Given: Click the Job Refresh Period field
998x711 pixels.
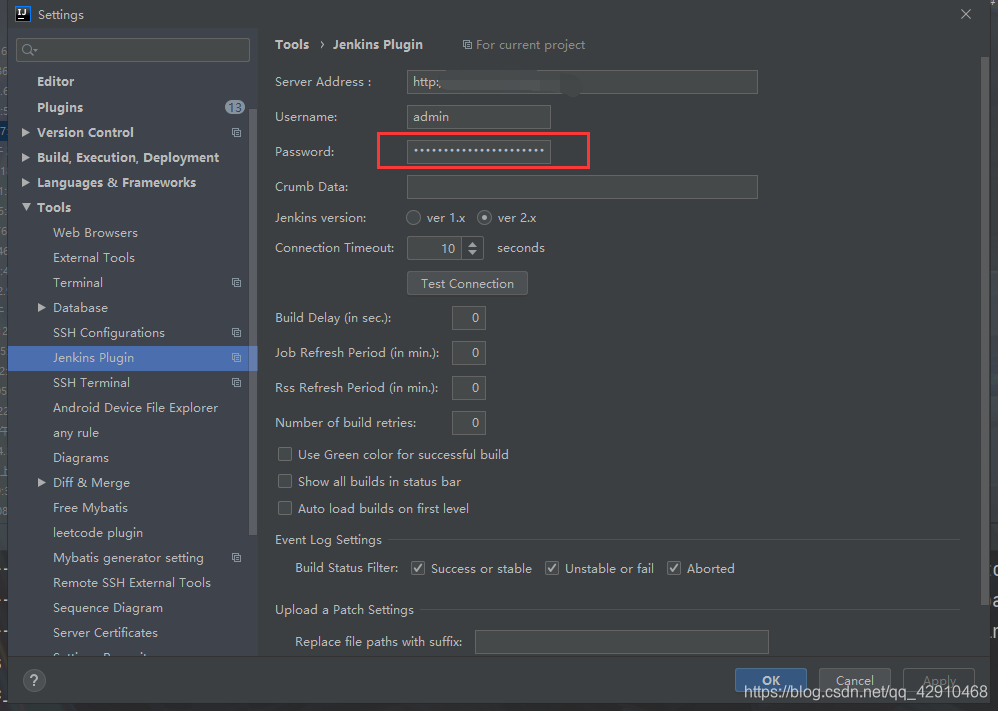Looking at the screenshot, I should 468,353.
